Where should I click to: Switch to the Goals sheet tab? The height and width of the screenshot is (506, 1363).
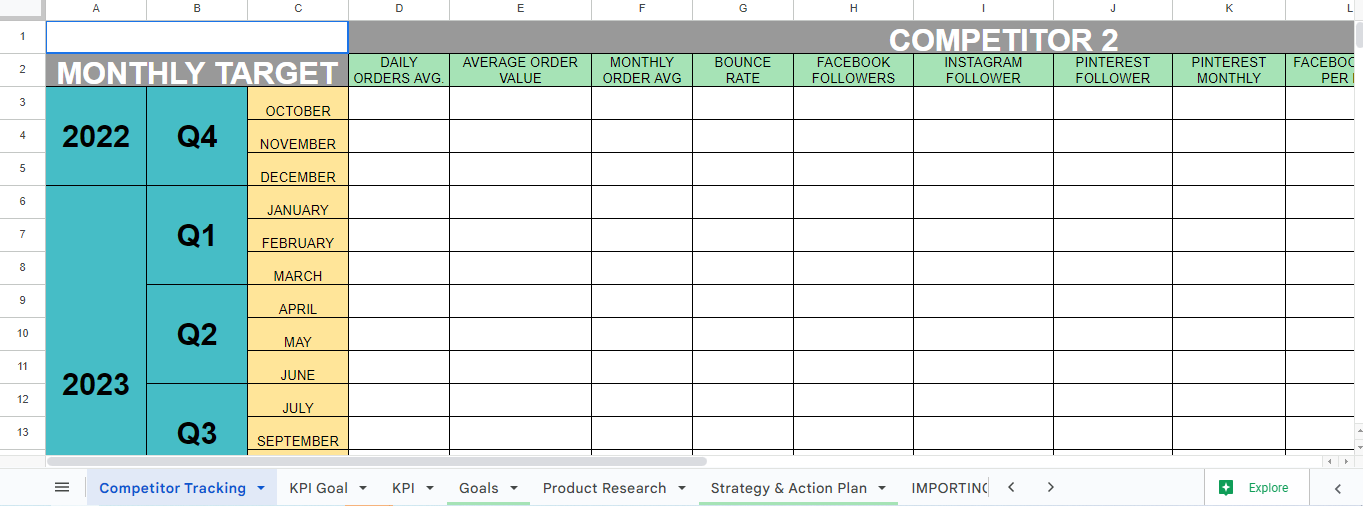coord(478,488)
